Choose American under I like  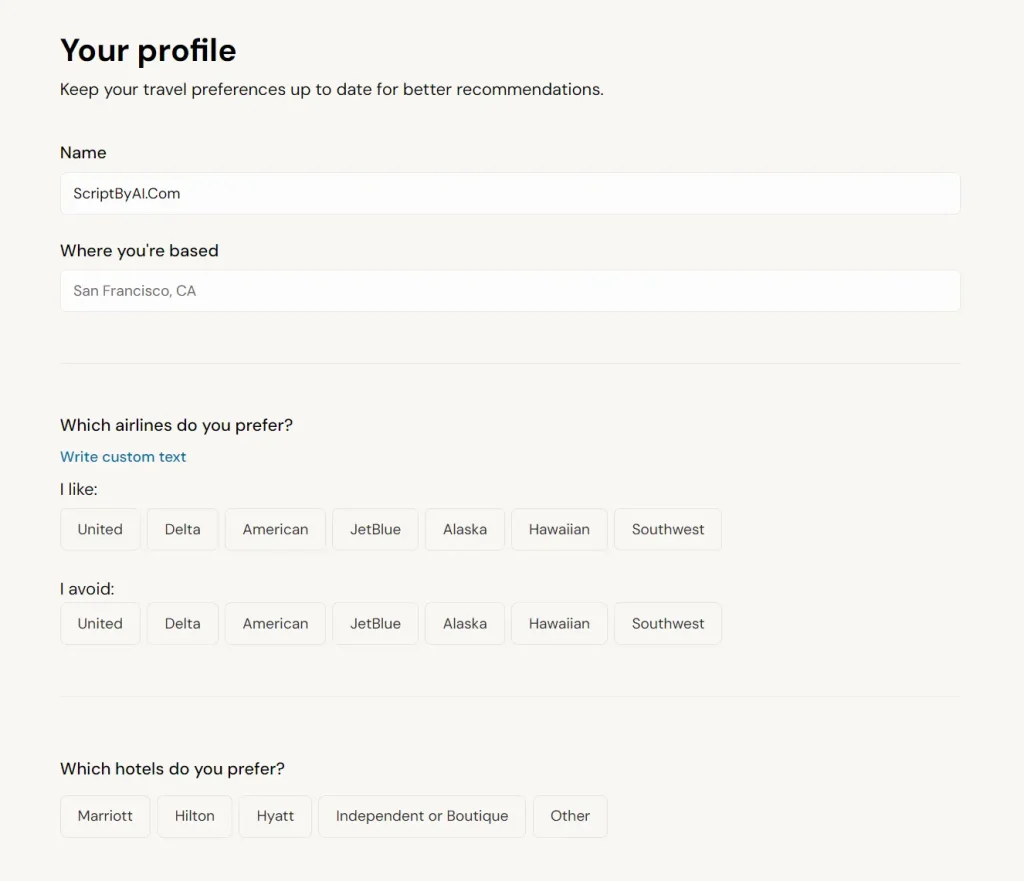click(275, 530)
